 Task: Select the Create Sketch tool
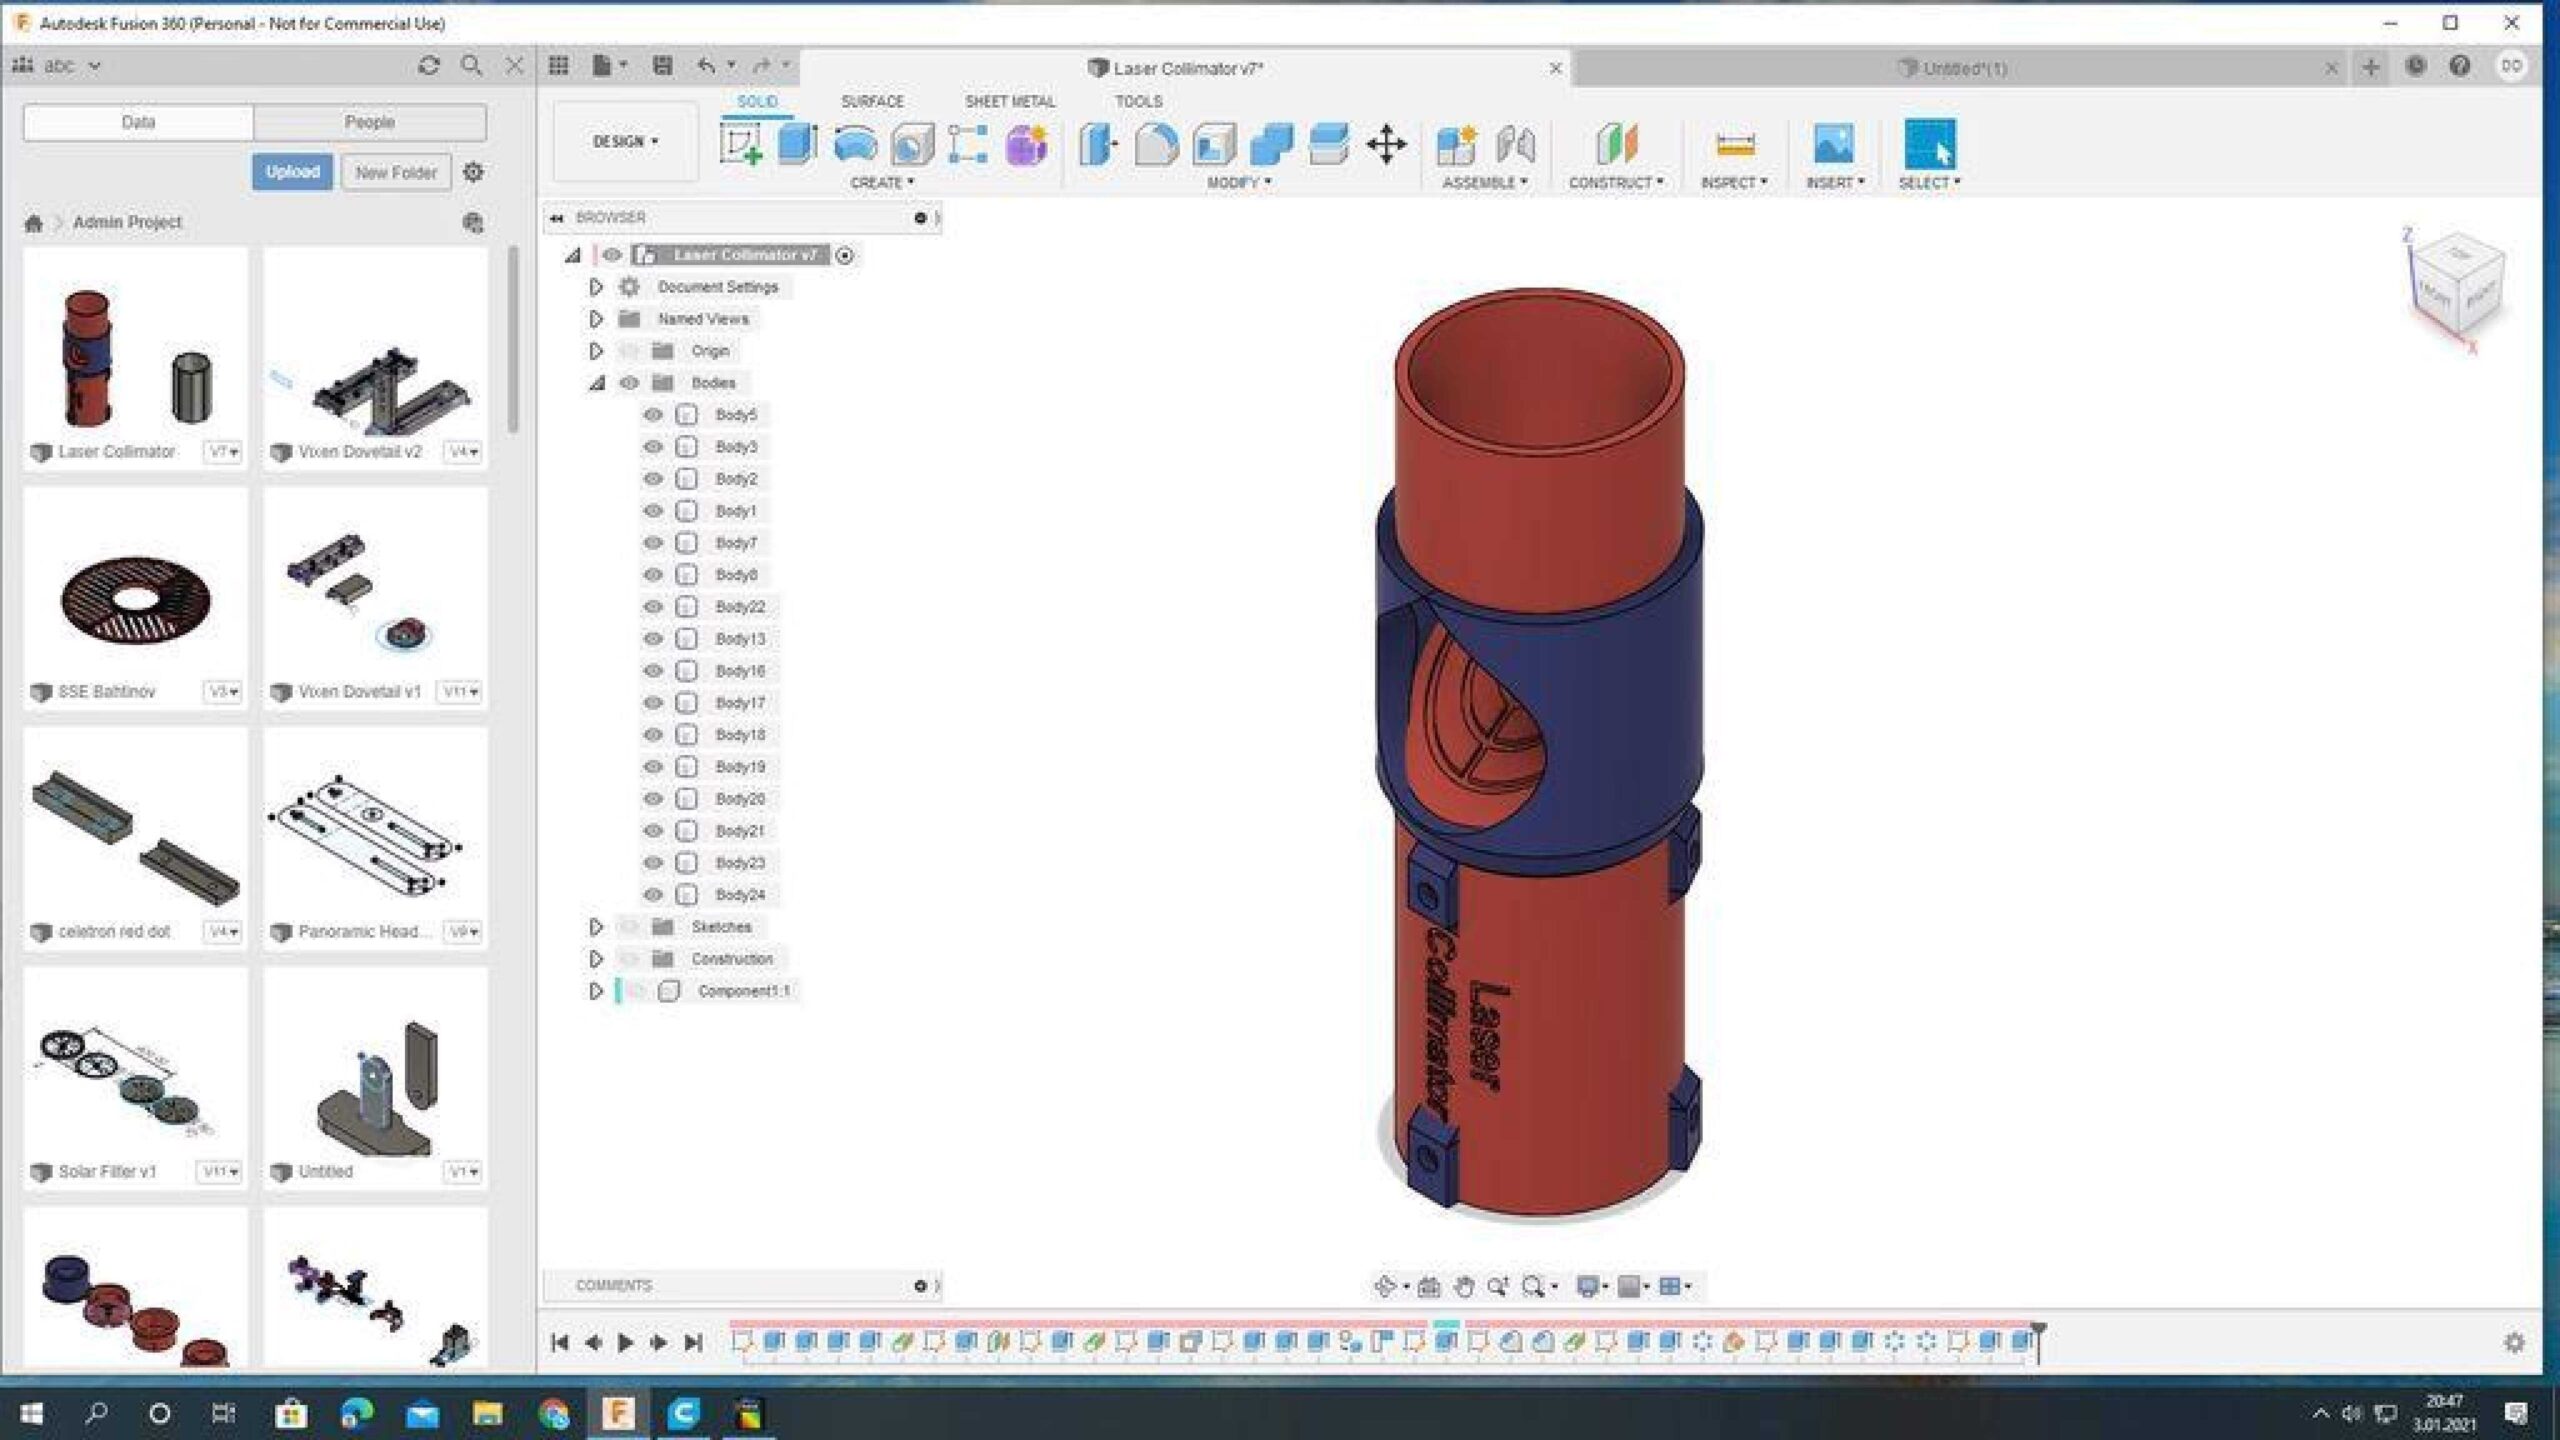point(741,145)
